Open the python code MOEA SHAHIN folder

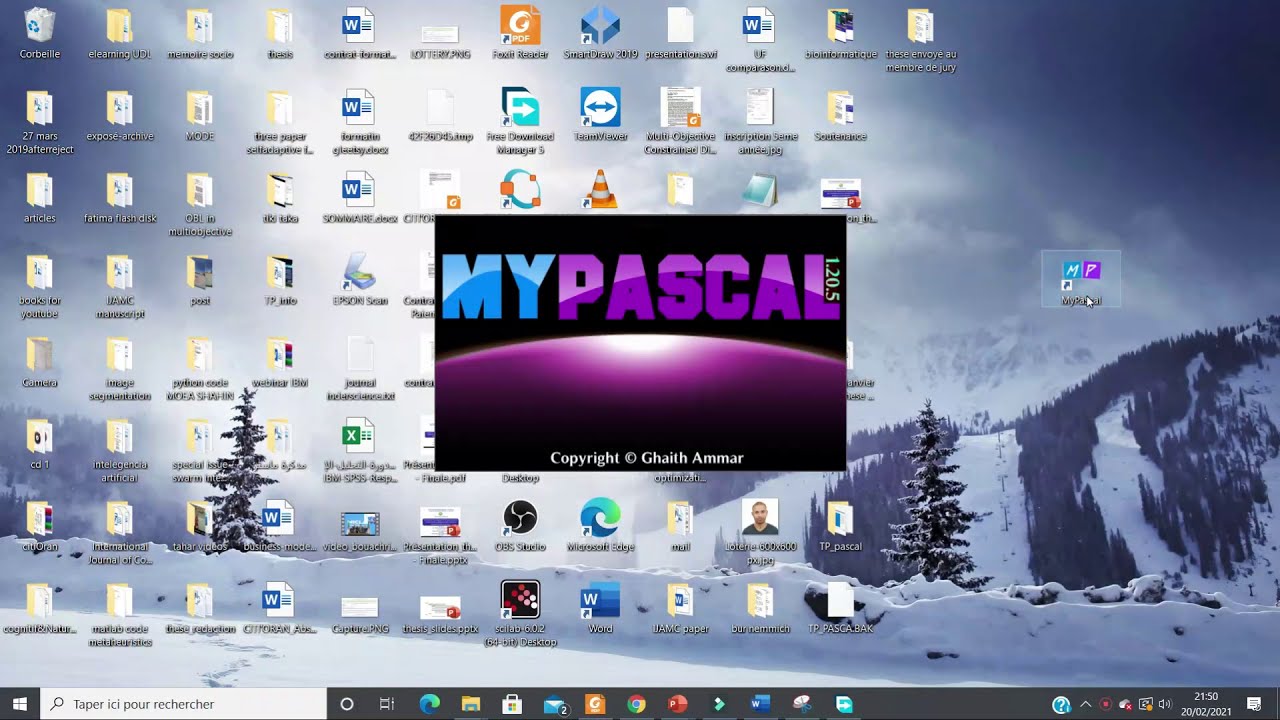point(200,367)
